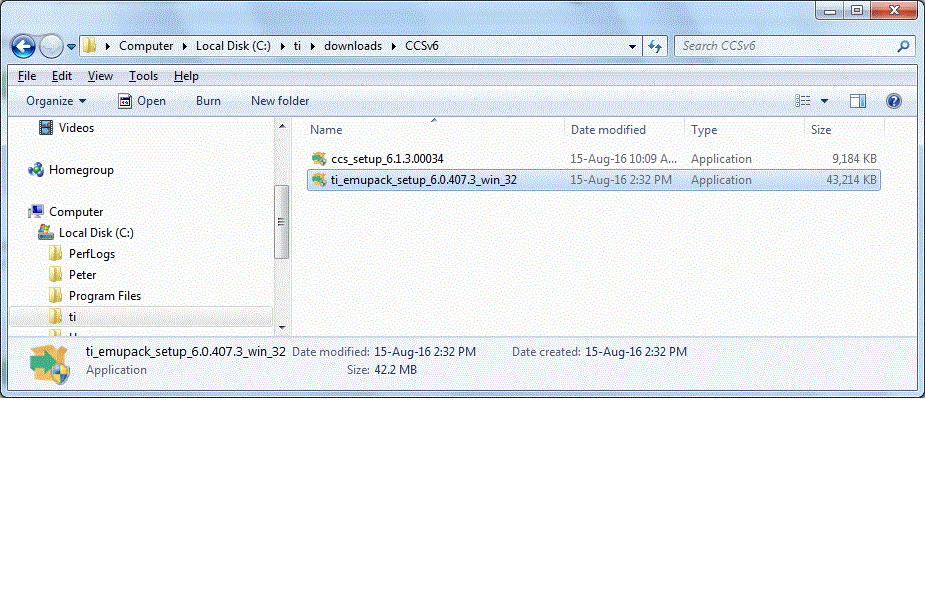Click the Burn toolbar button
Screen dimensions: 925x614
[208, 101]
